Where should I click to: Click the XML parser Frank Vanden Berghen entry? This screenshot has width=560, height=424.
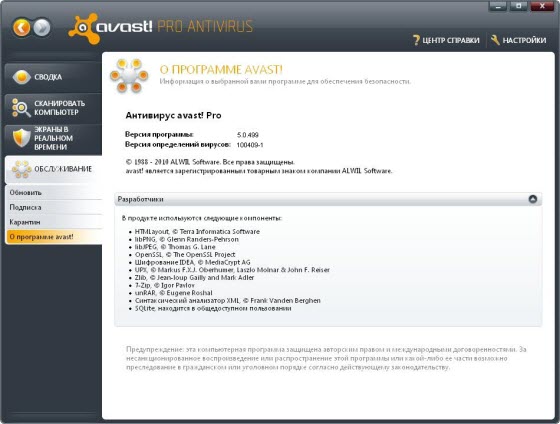click(228, 300)
